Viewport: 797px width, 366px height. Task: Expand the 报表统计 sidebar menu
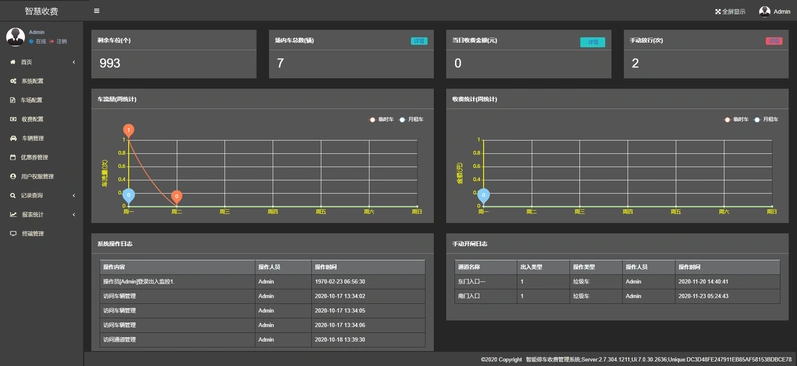(42, 215)
